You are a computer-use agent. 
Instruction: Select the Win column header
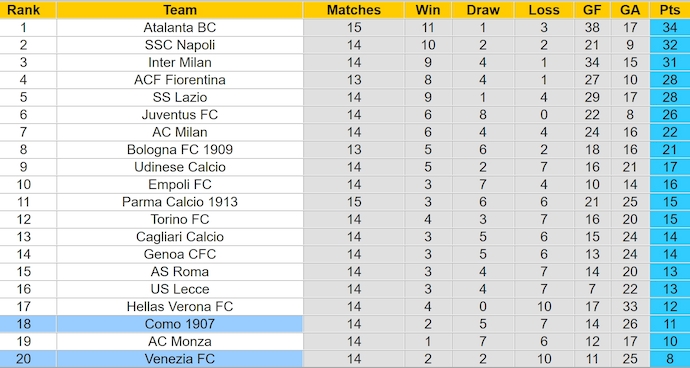[x=428, y=10]
